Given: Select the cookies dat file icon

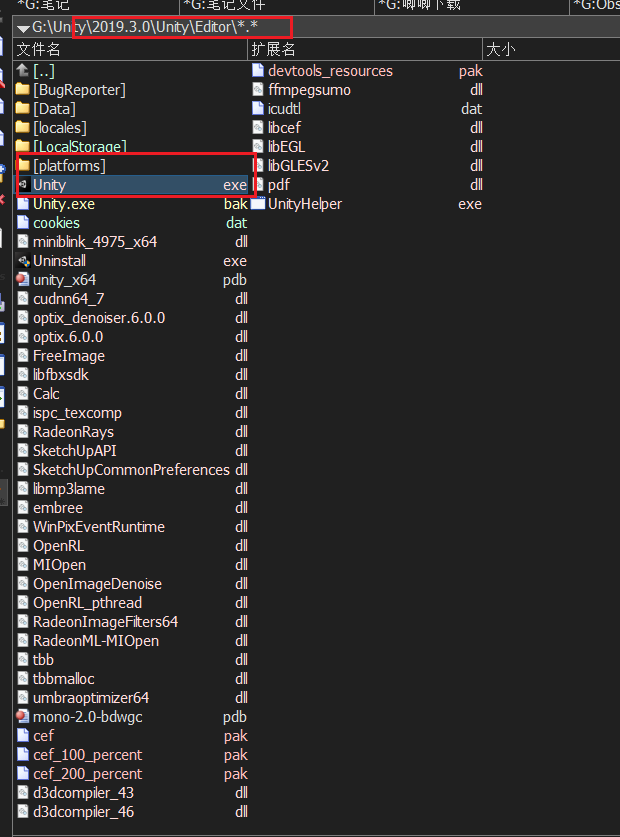Looking at the screenshot, I should pos(23,223).
